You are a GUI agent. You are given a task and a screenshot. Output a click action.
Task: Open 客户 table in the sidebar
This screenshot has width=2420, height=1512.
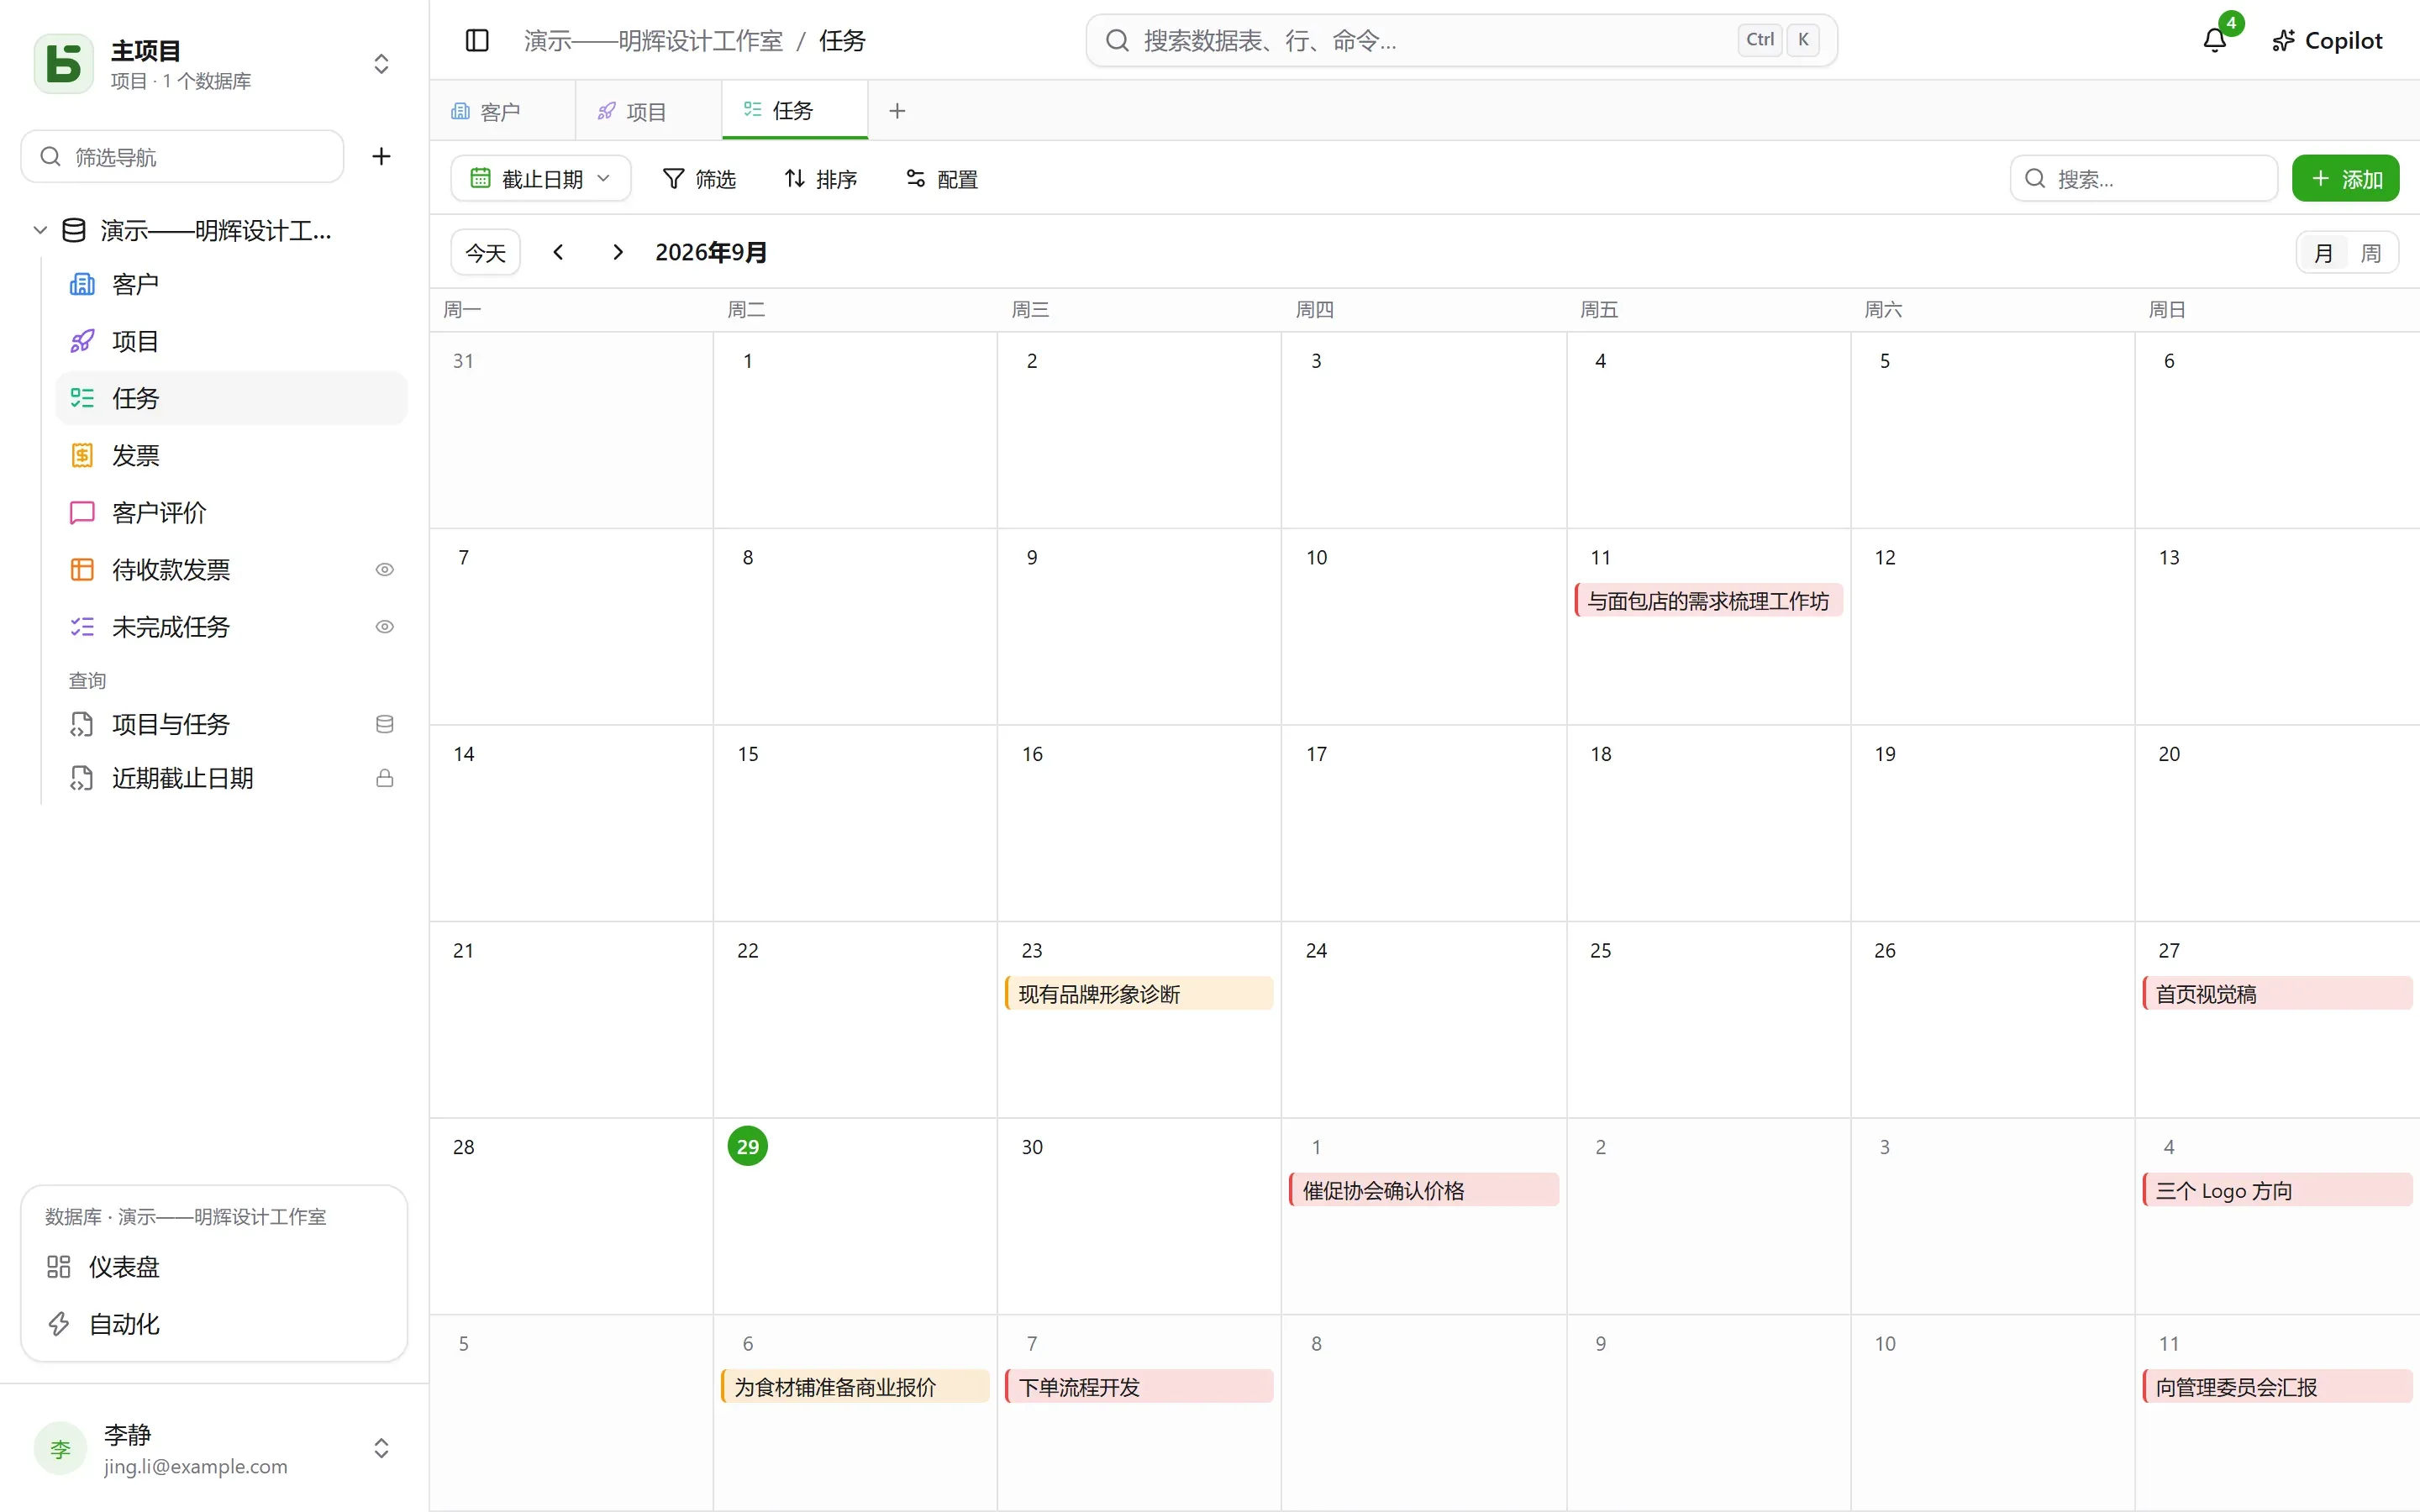231,284
